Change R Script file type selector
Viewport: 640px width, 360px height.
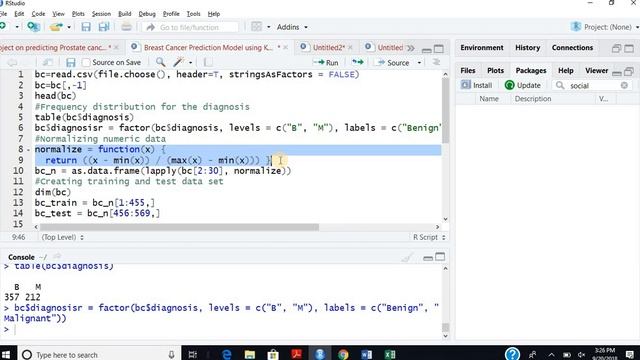429,237
